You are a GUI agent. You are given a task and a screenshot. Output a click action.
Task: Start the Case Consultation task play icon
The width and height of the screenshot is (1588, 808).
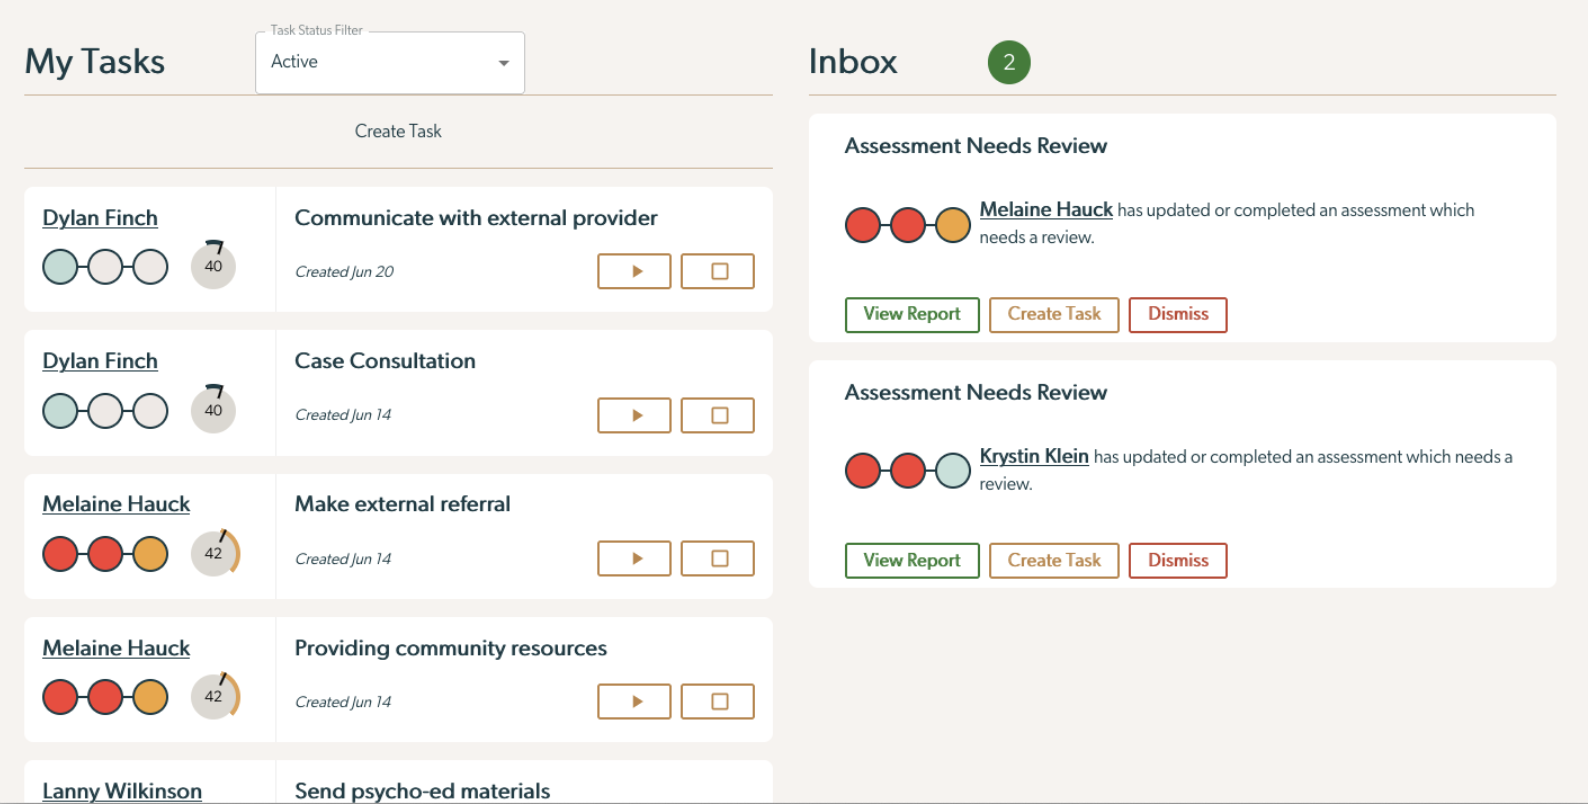point(634,415)
